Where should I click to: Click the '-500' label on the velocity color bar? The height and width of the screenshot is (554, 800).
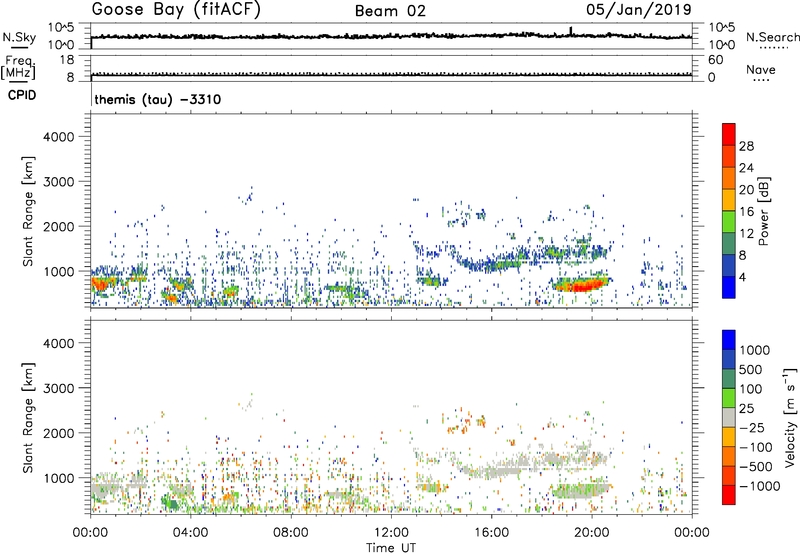755,467
